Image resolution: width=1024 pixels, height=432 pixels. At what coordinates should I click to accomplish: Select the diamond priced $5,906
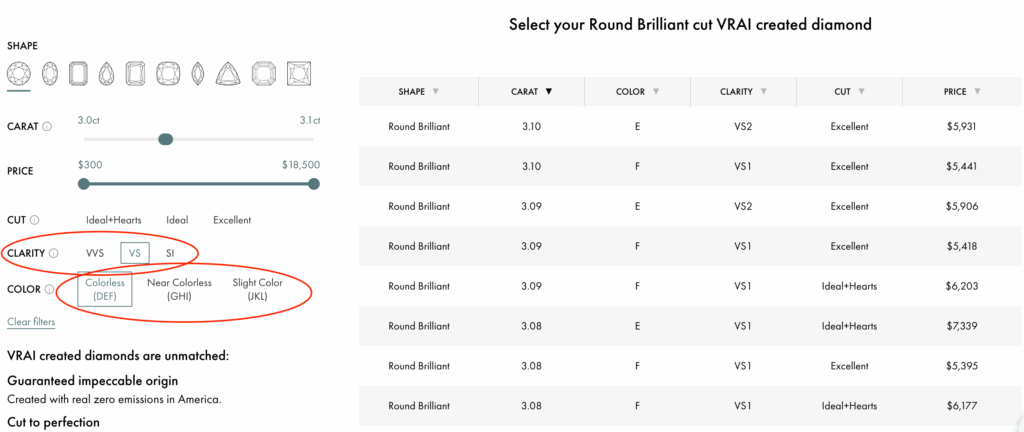tap(690, 206)
